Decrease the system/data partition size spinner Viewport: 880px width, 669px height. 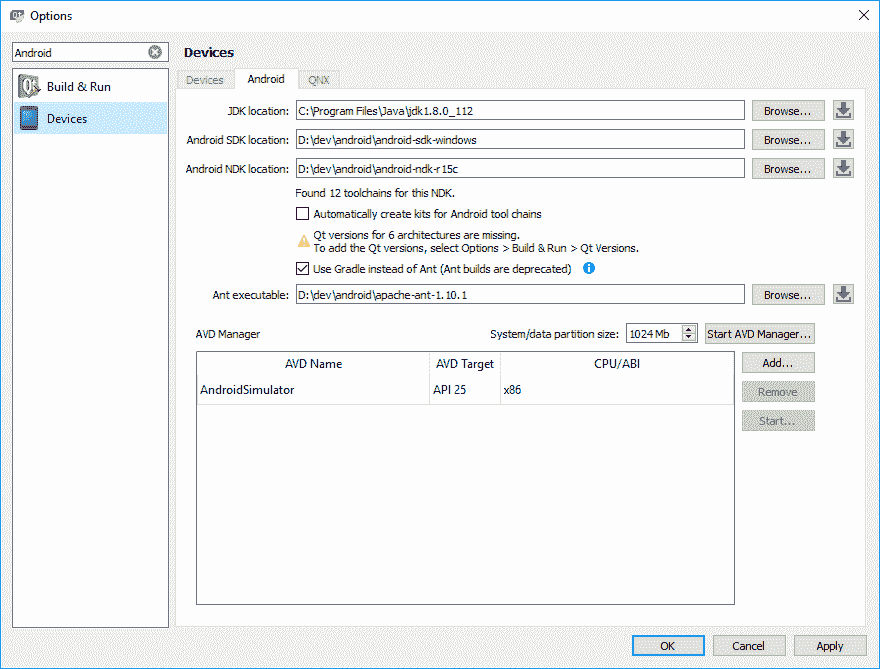pos(690,338)
